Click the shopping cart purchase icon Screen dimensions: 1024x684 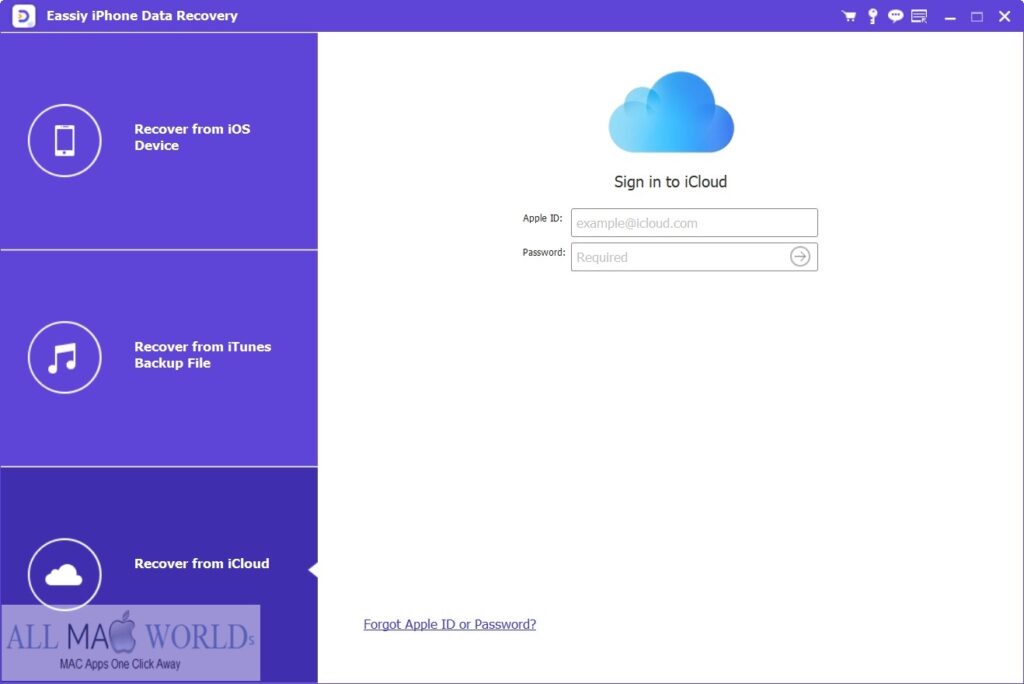[849, 16]
